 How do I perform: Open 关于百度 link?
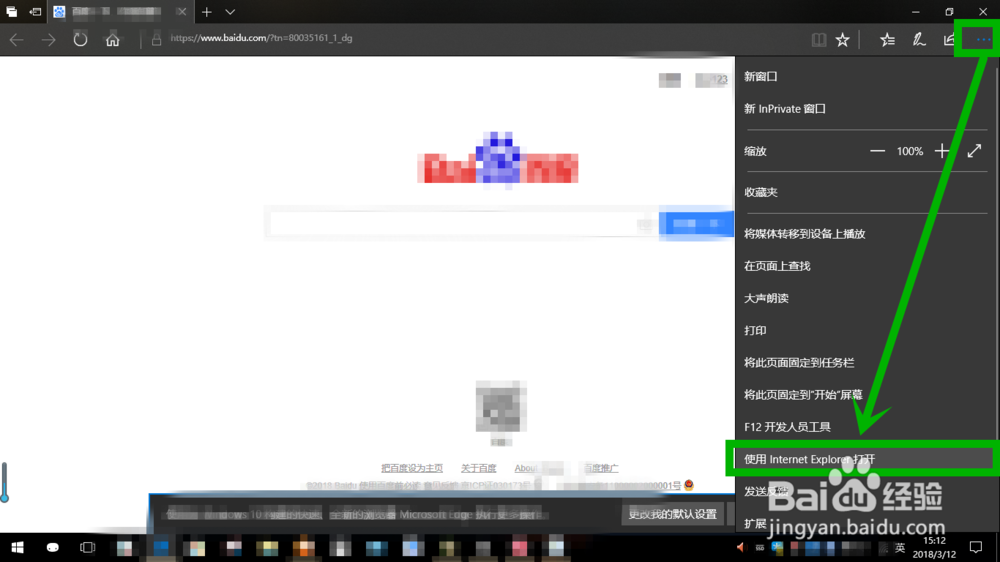(478, 468)
